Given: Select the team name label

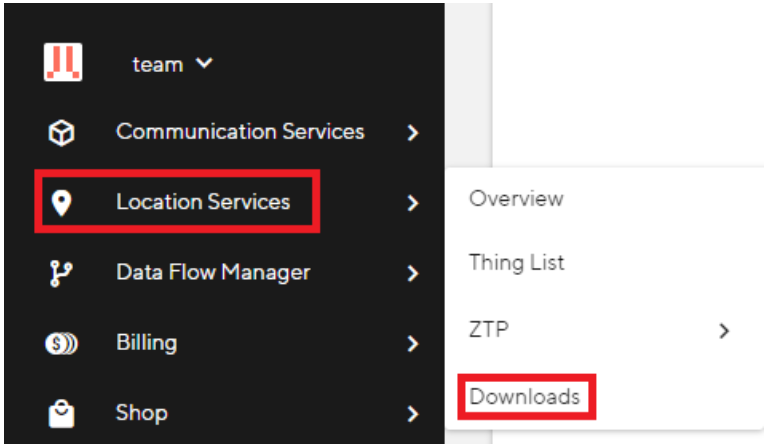Looking at the screenshot, I should point(158,64).
